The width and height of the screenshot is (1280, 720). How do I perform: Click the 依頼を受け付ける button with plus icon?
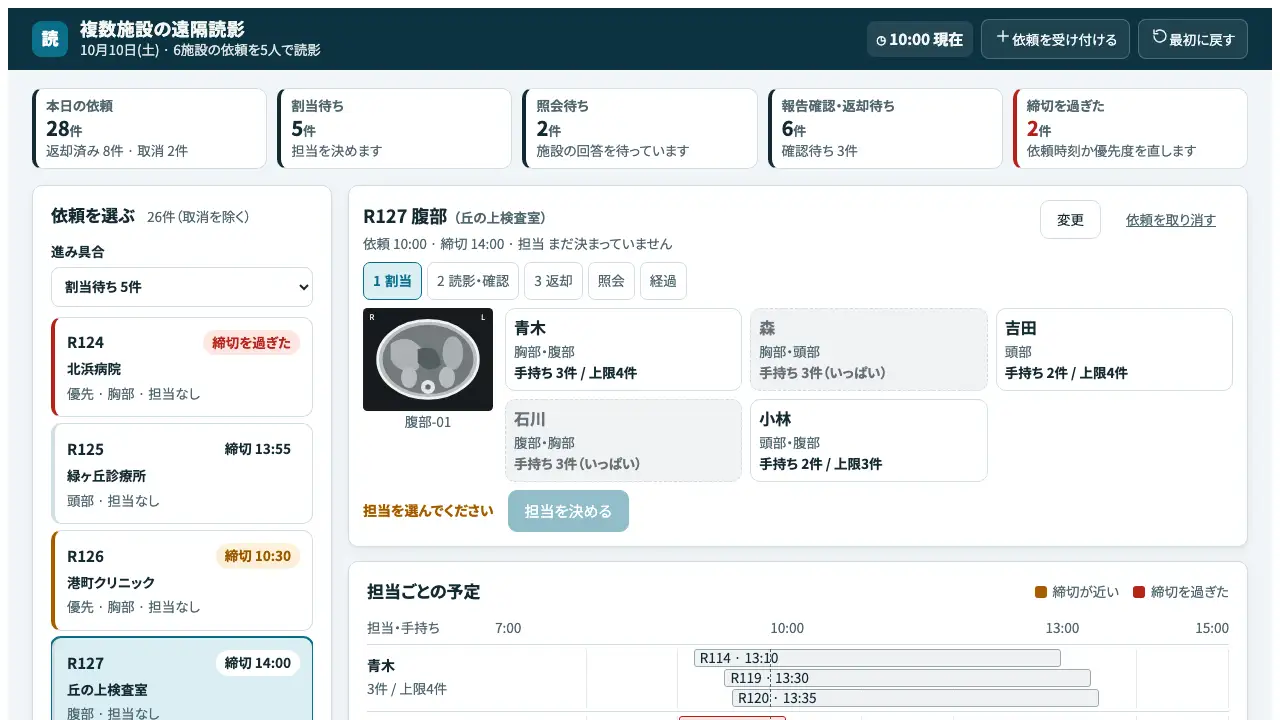(x=1055, y=39)
